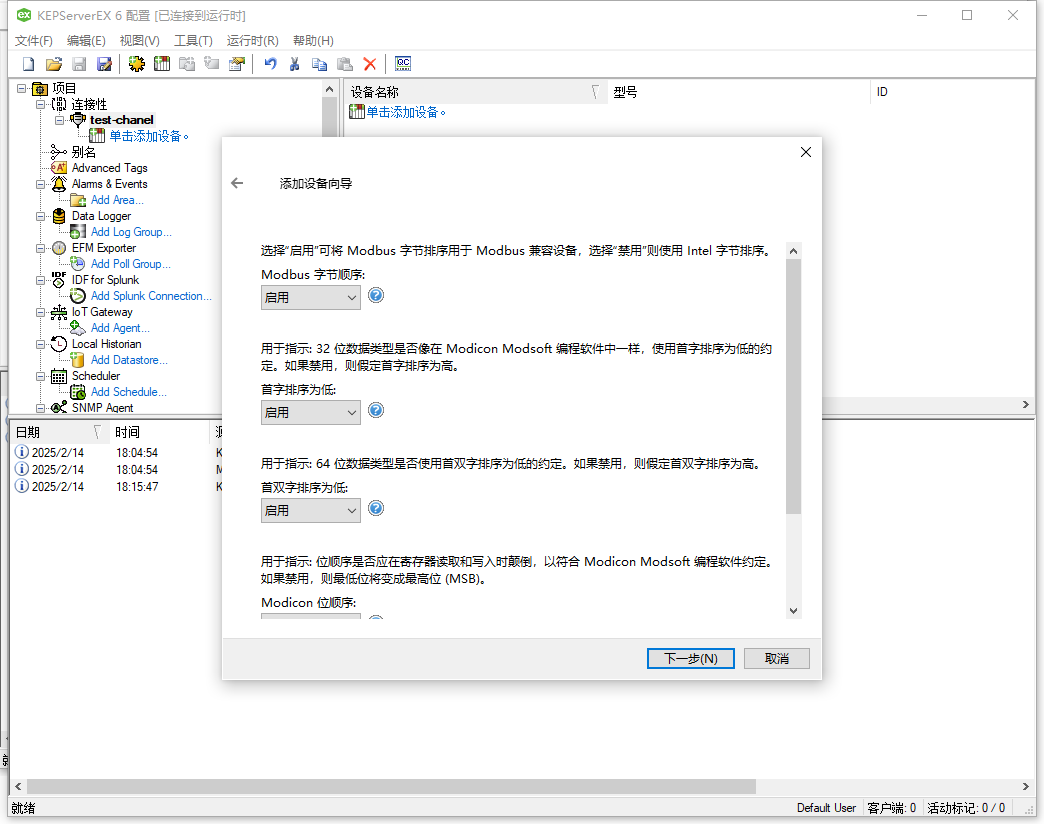
Task: Select the EFM Exporter icon
Action: coord(59,248)
